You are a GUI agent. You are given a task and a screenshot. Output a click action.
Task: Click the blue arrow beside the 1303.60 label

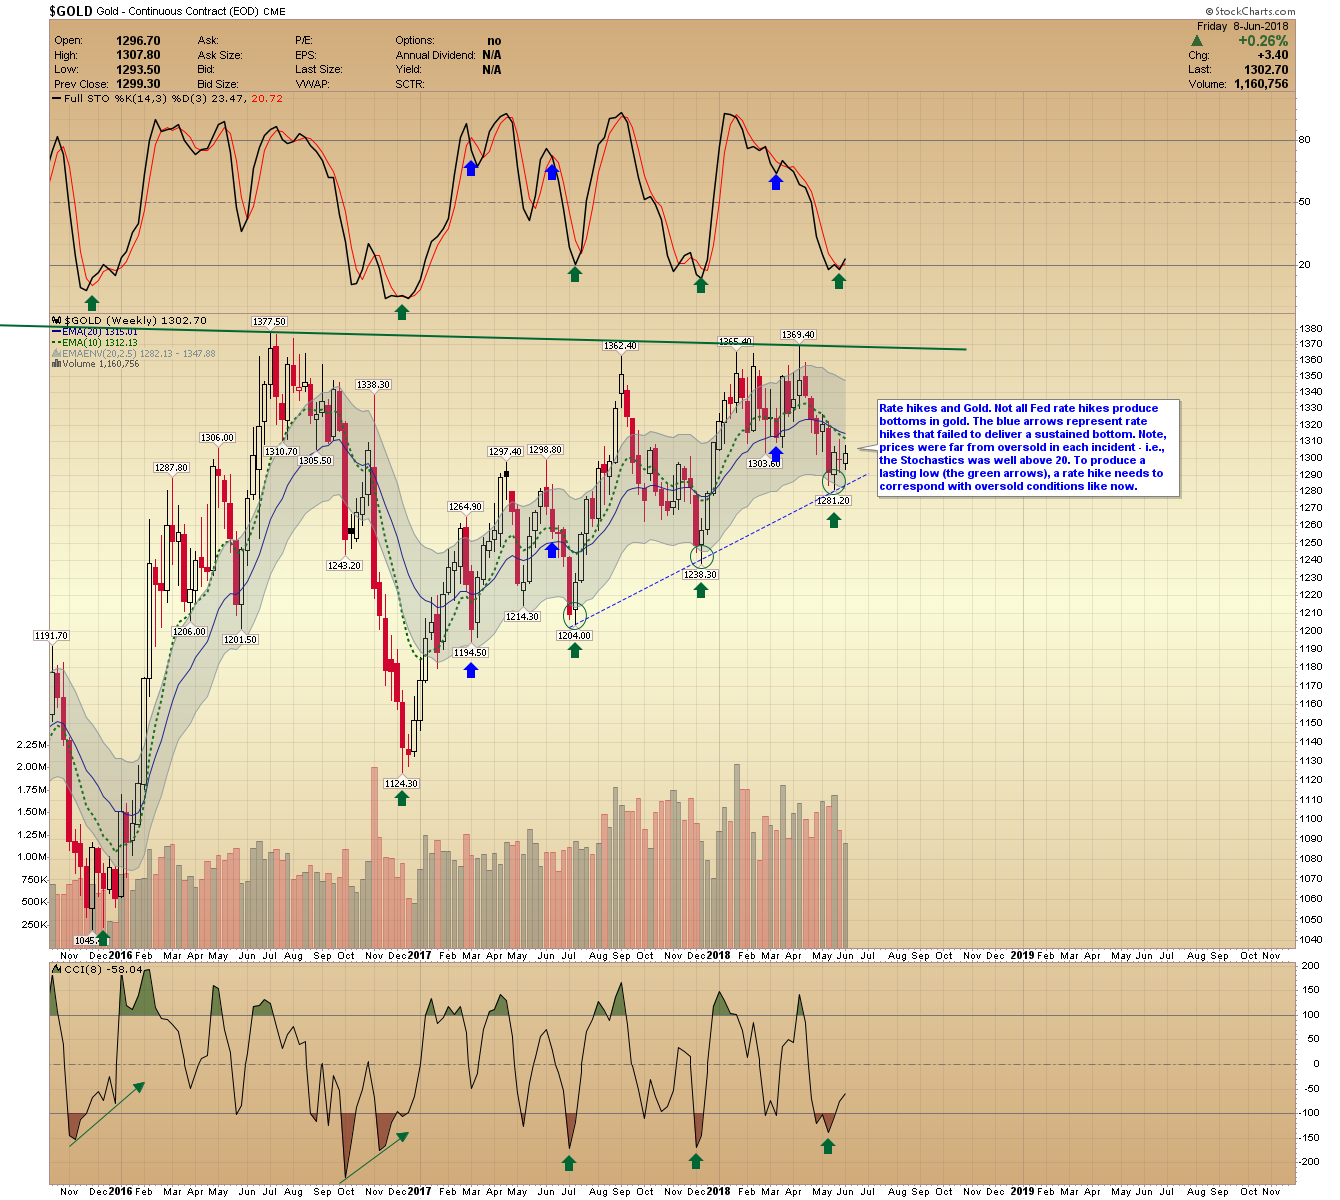[x=775, y=453]
